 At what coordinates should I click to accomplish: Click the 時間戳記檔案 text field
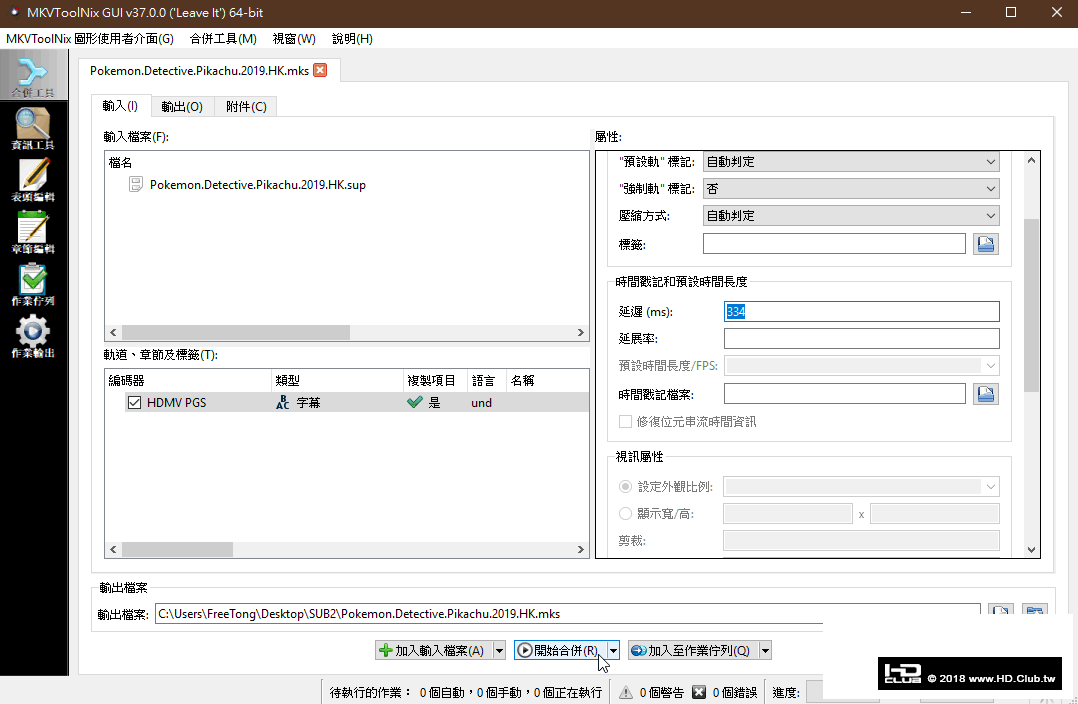(x=845, y=394)
